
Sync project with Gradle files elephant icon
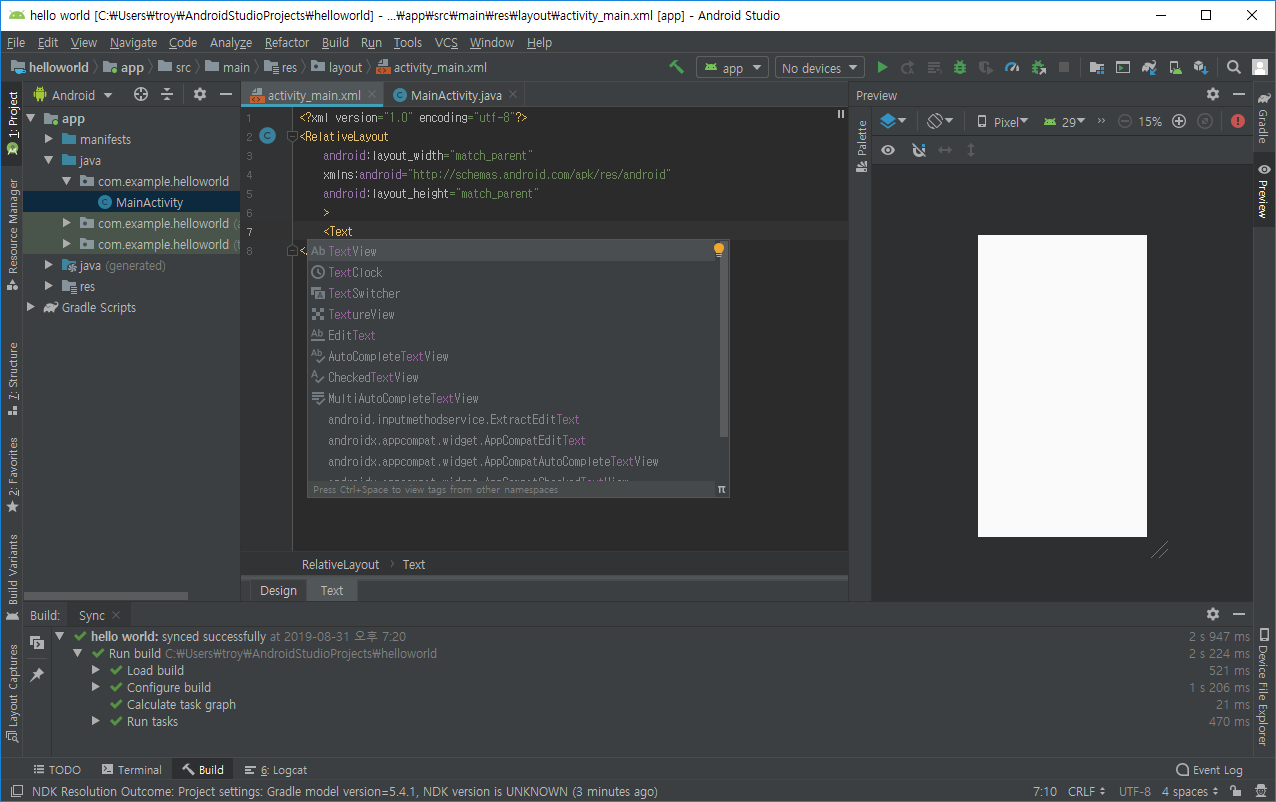point(1149,67)
